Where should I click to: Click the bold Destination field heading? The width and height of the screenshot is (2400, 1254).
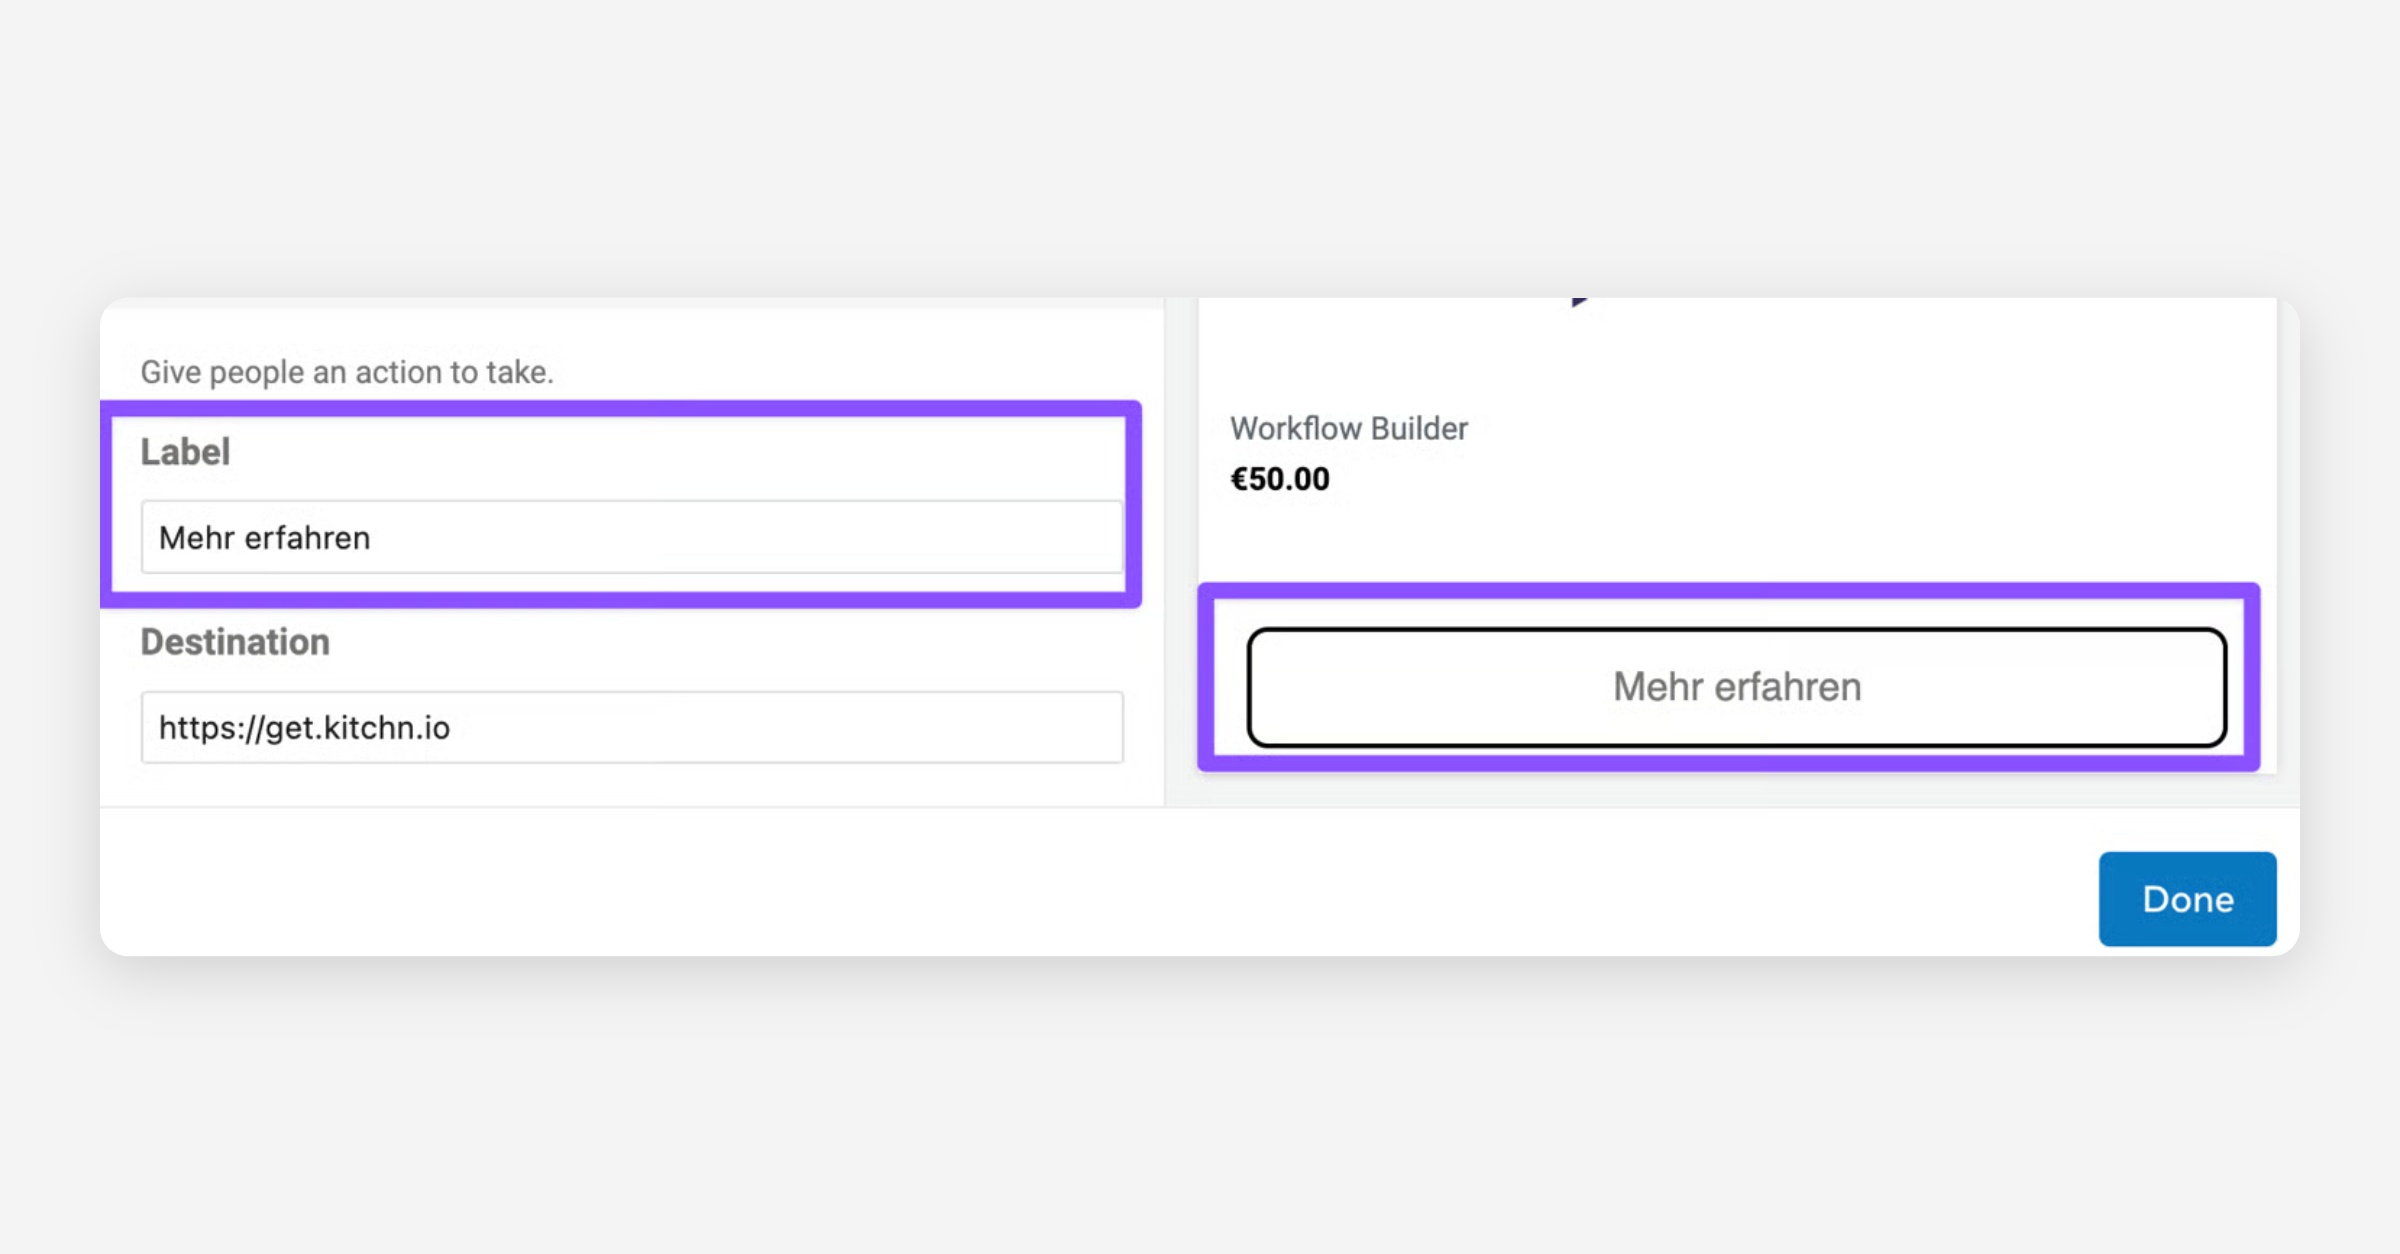[x=235, y=642]
